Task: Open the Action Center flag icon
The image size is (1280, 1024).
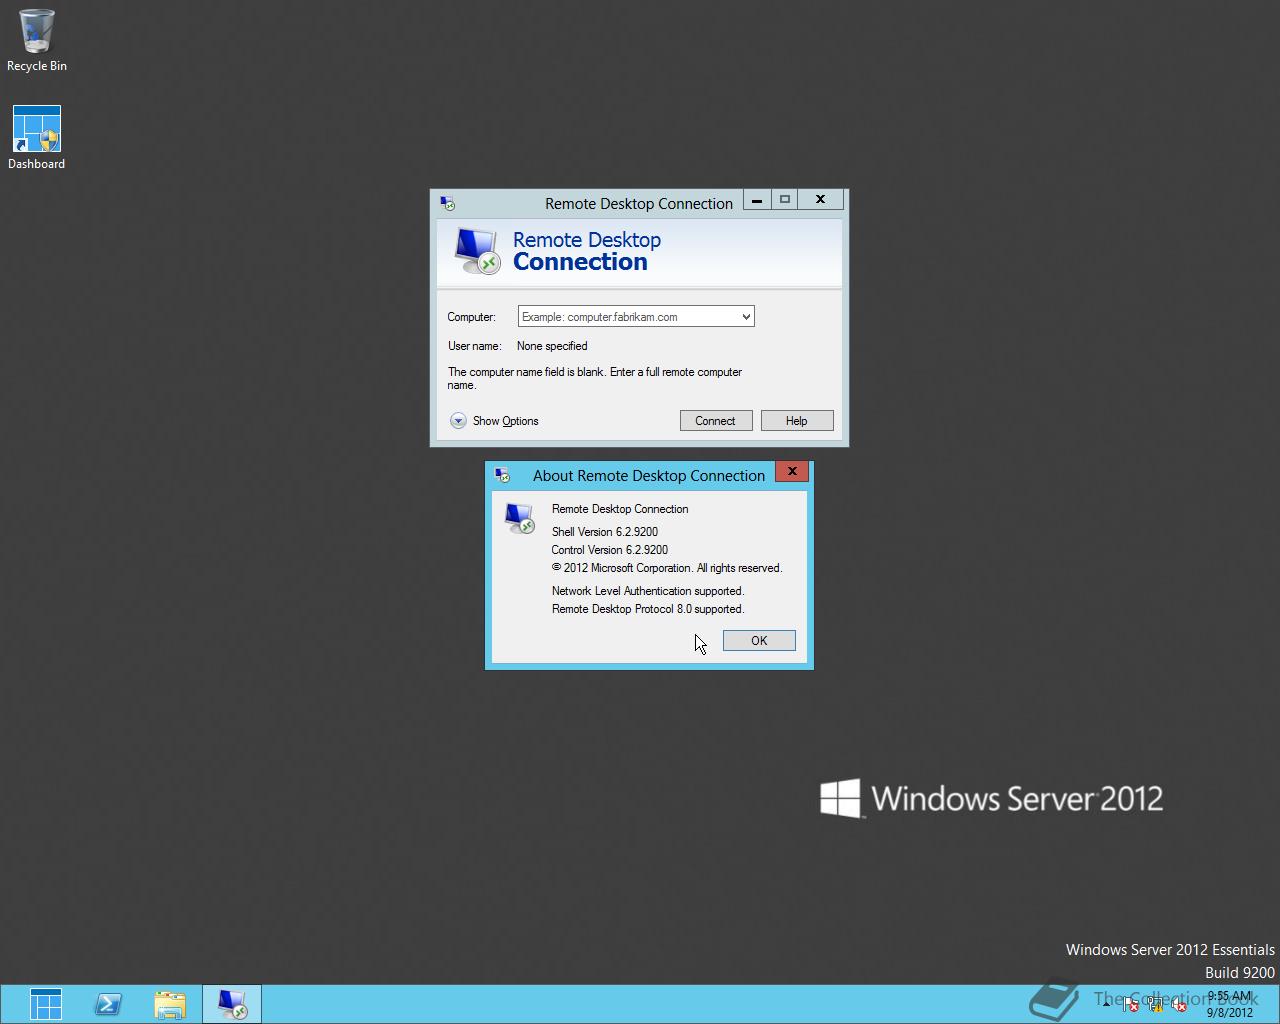Action: click(x=1130, y=1004)
